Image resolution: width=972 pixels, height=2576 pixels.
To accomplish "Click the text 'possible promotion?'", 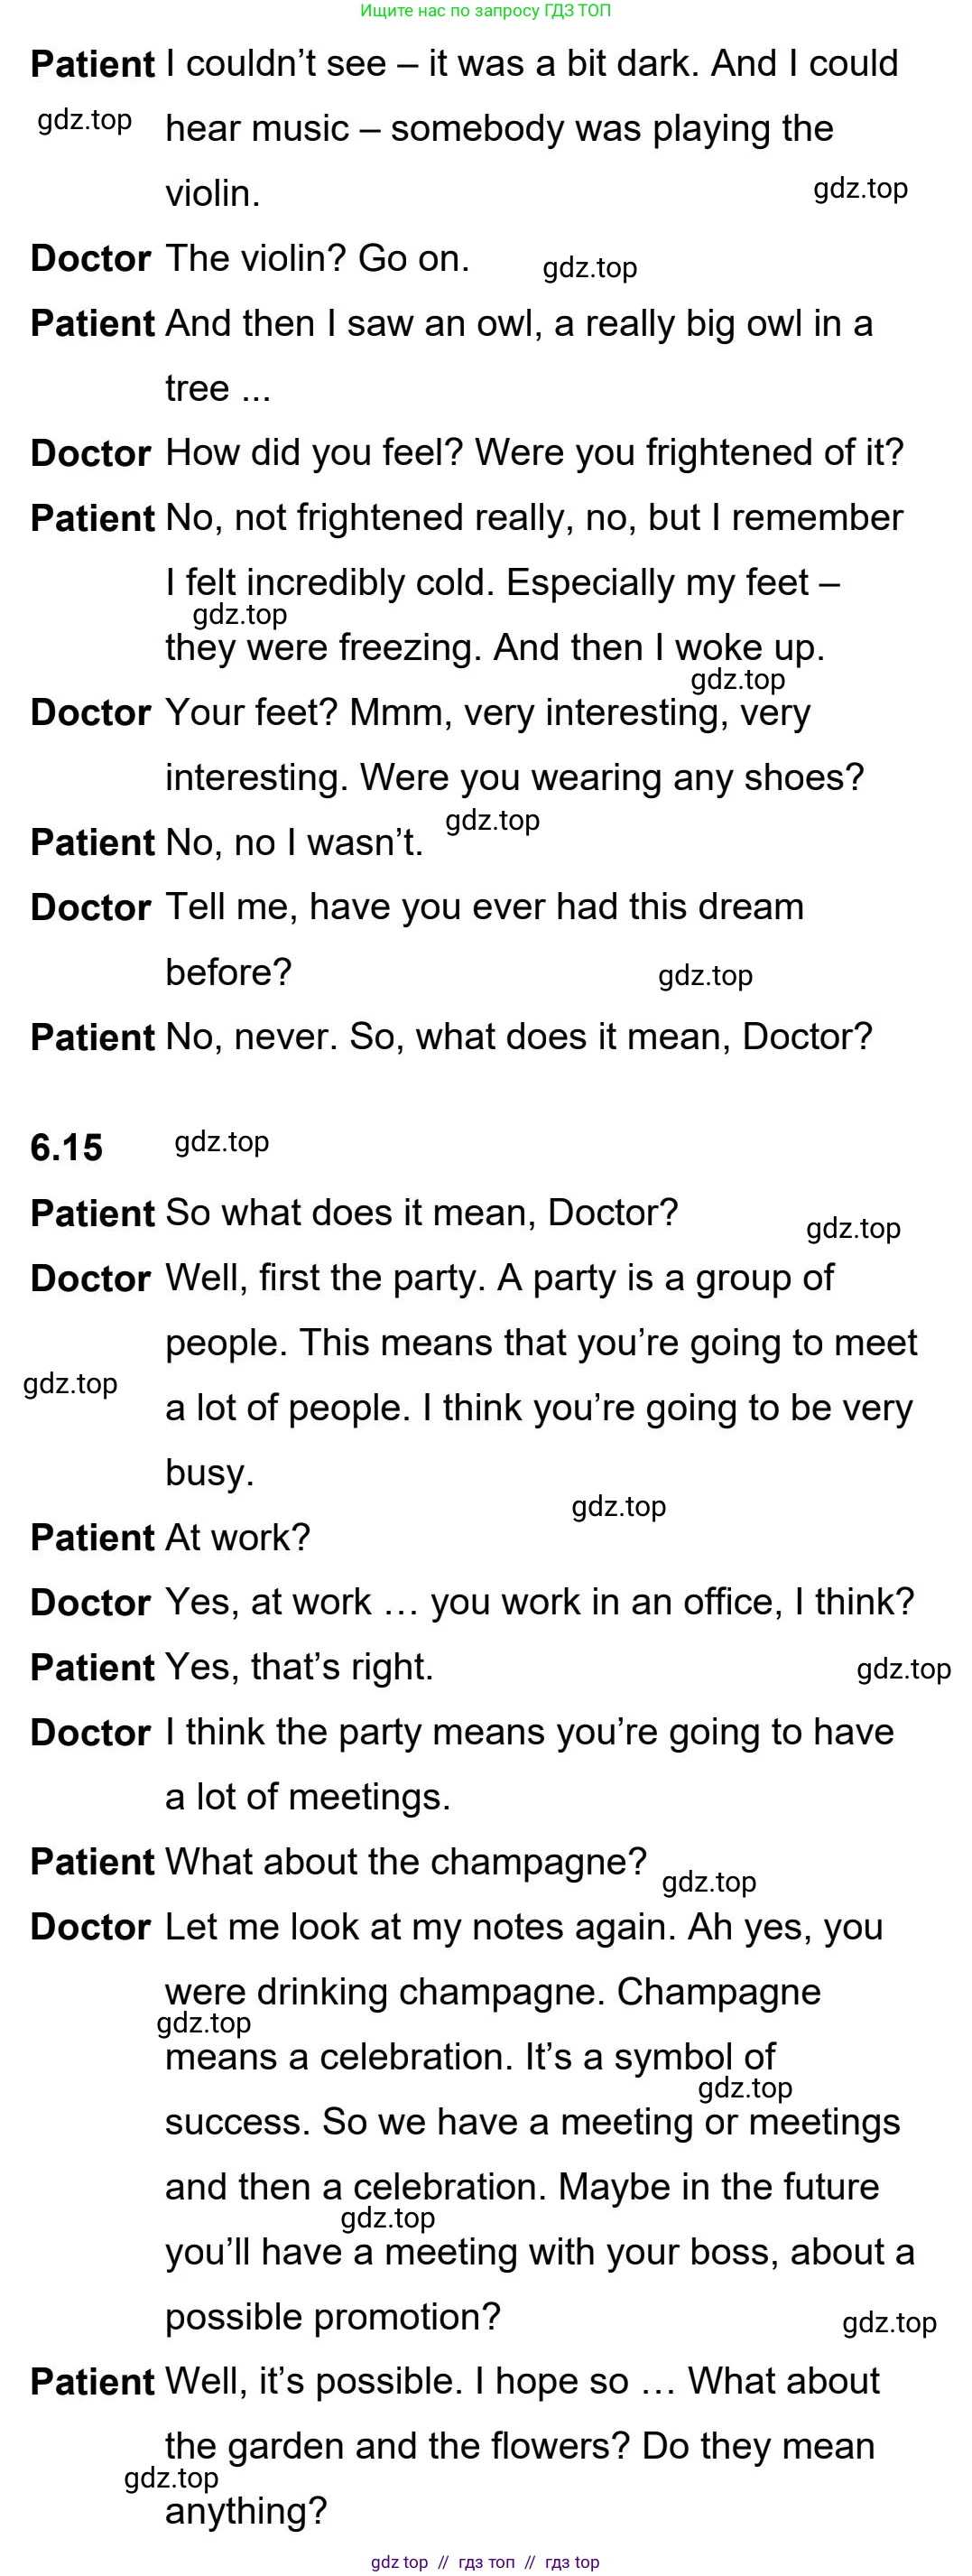I will [x=332, y=2317].
